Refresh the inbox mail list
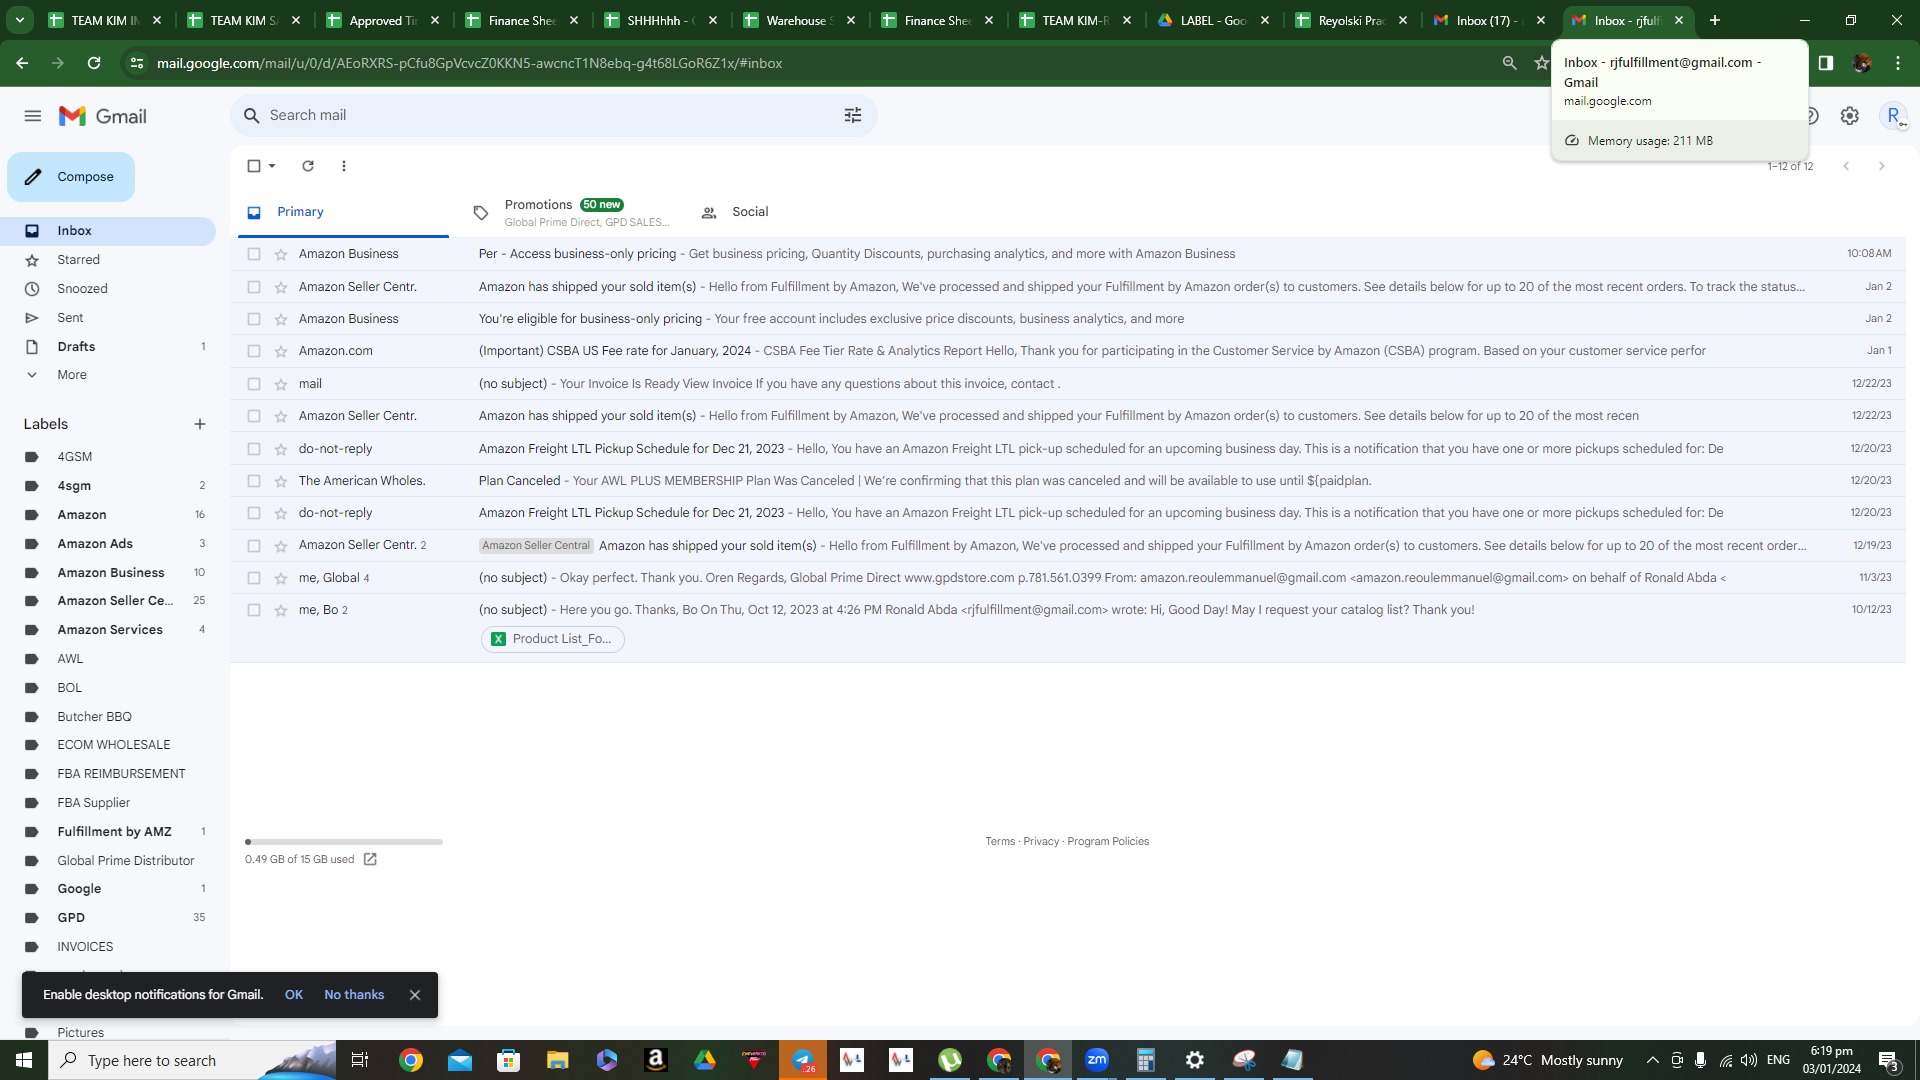Screen dimensions: 1920x1080 [308, 166]
